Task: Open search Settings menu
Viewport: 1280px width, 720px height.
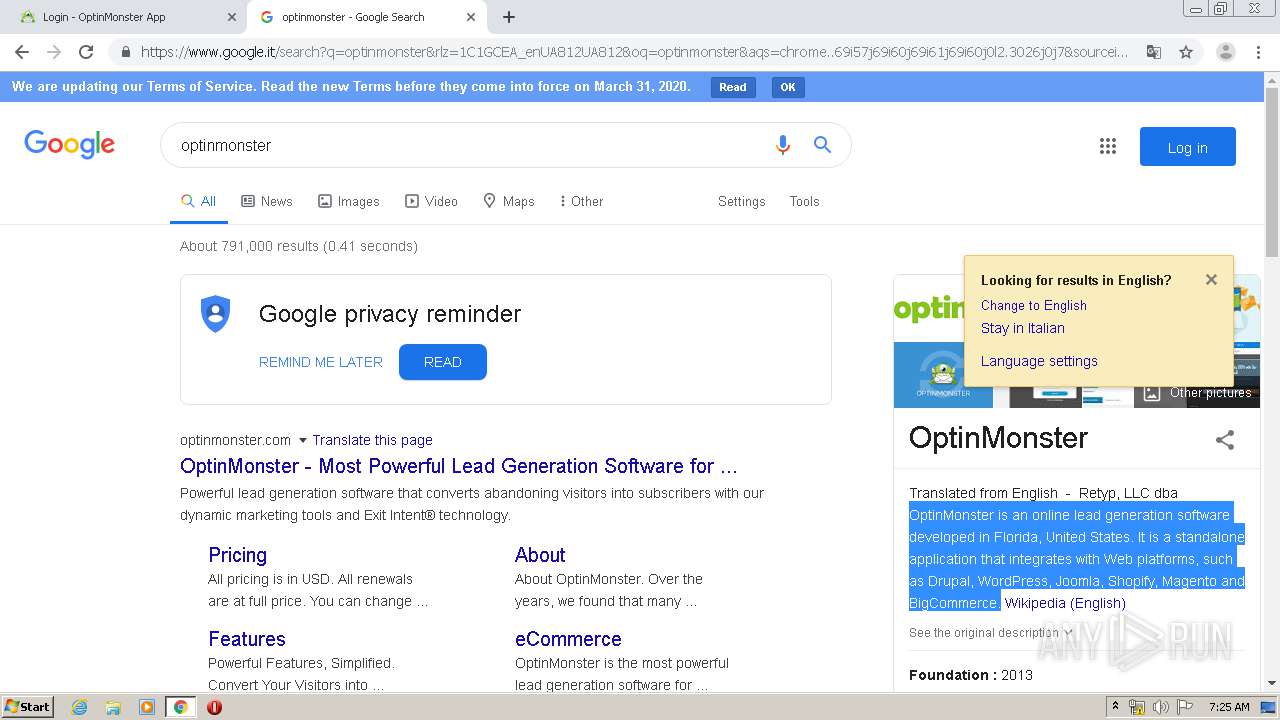Action: click(741, 201)
